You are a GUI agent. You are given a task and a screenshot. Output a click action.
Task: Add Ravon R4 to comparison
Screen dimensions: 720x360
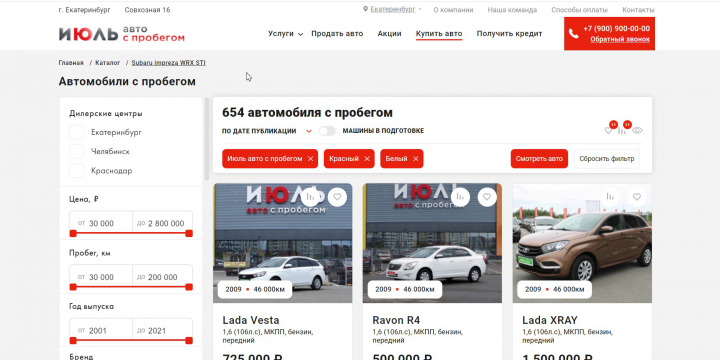pyautogui.click(x=460, y=197)
